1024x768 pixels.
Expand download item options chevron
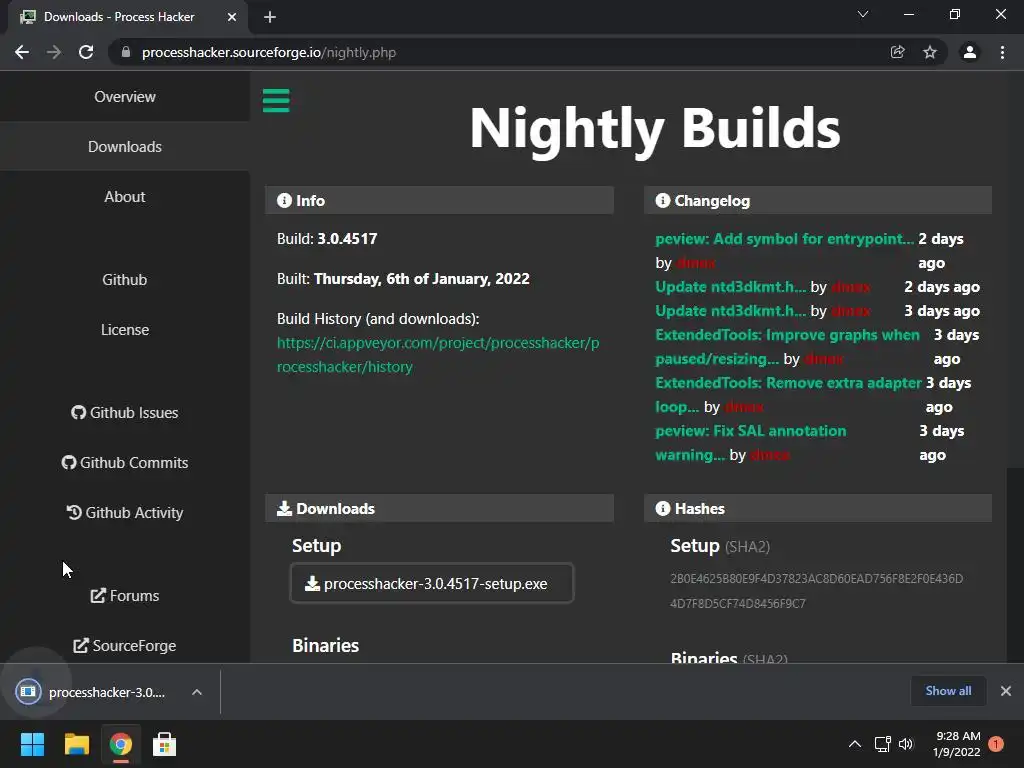[197, 692]
